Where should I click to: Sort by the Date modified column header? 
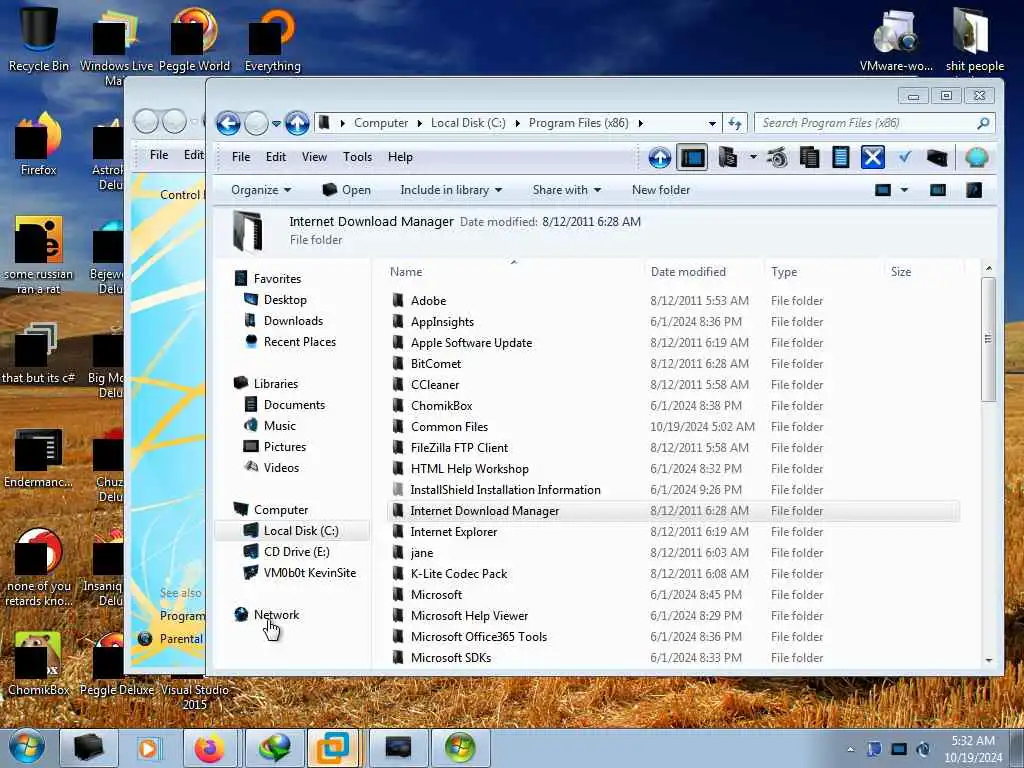click(x=703, y=272)
